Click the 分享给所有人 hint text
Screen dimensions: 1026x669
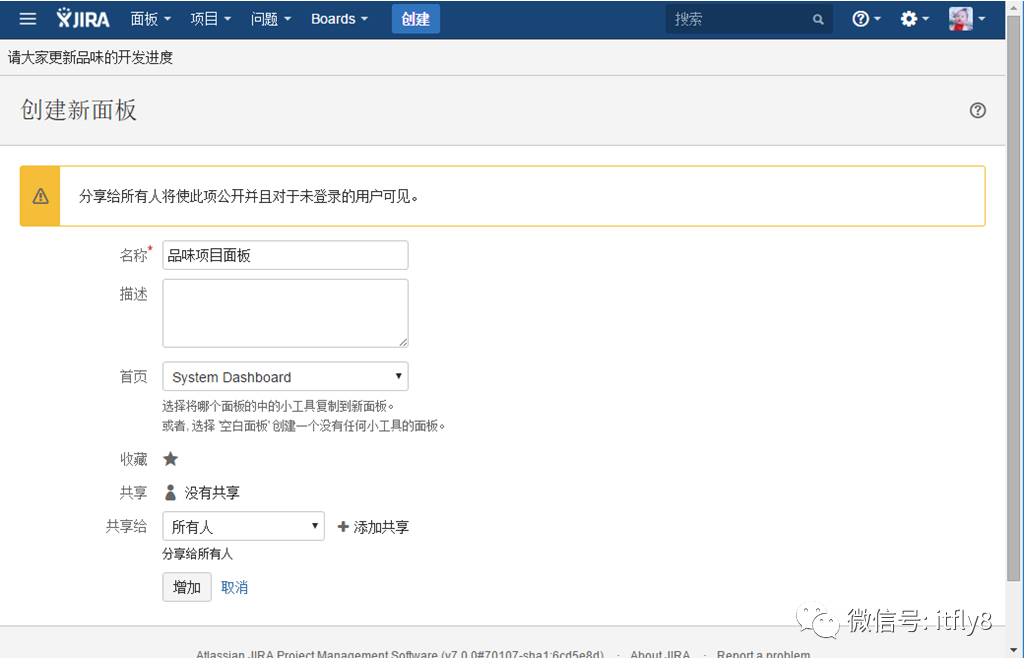click(x=198, y=554)
